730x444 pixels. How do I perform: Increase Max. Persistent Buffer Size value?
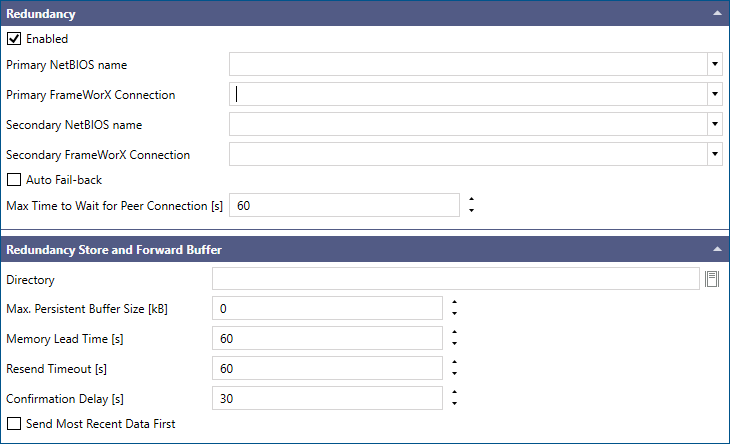[x=454, y=302]
